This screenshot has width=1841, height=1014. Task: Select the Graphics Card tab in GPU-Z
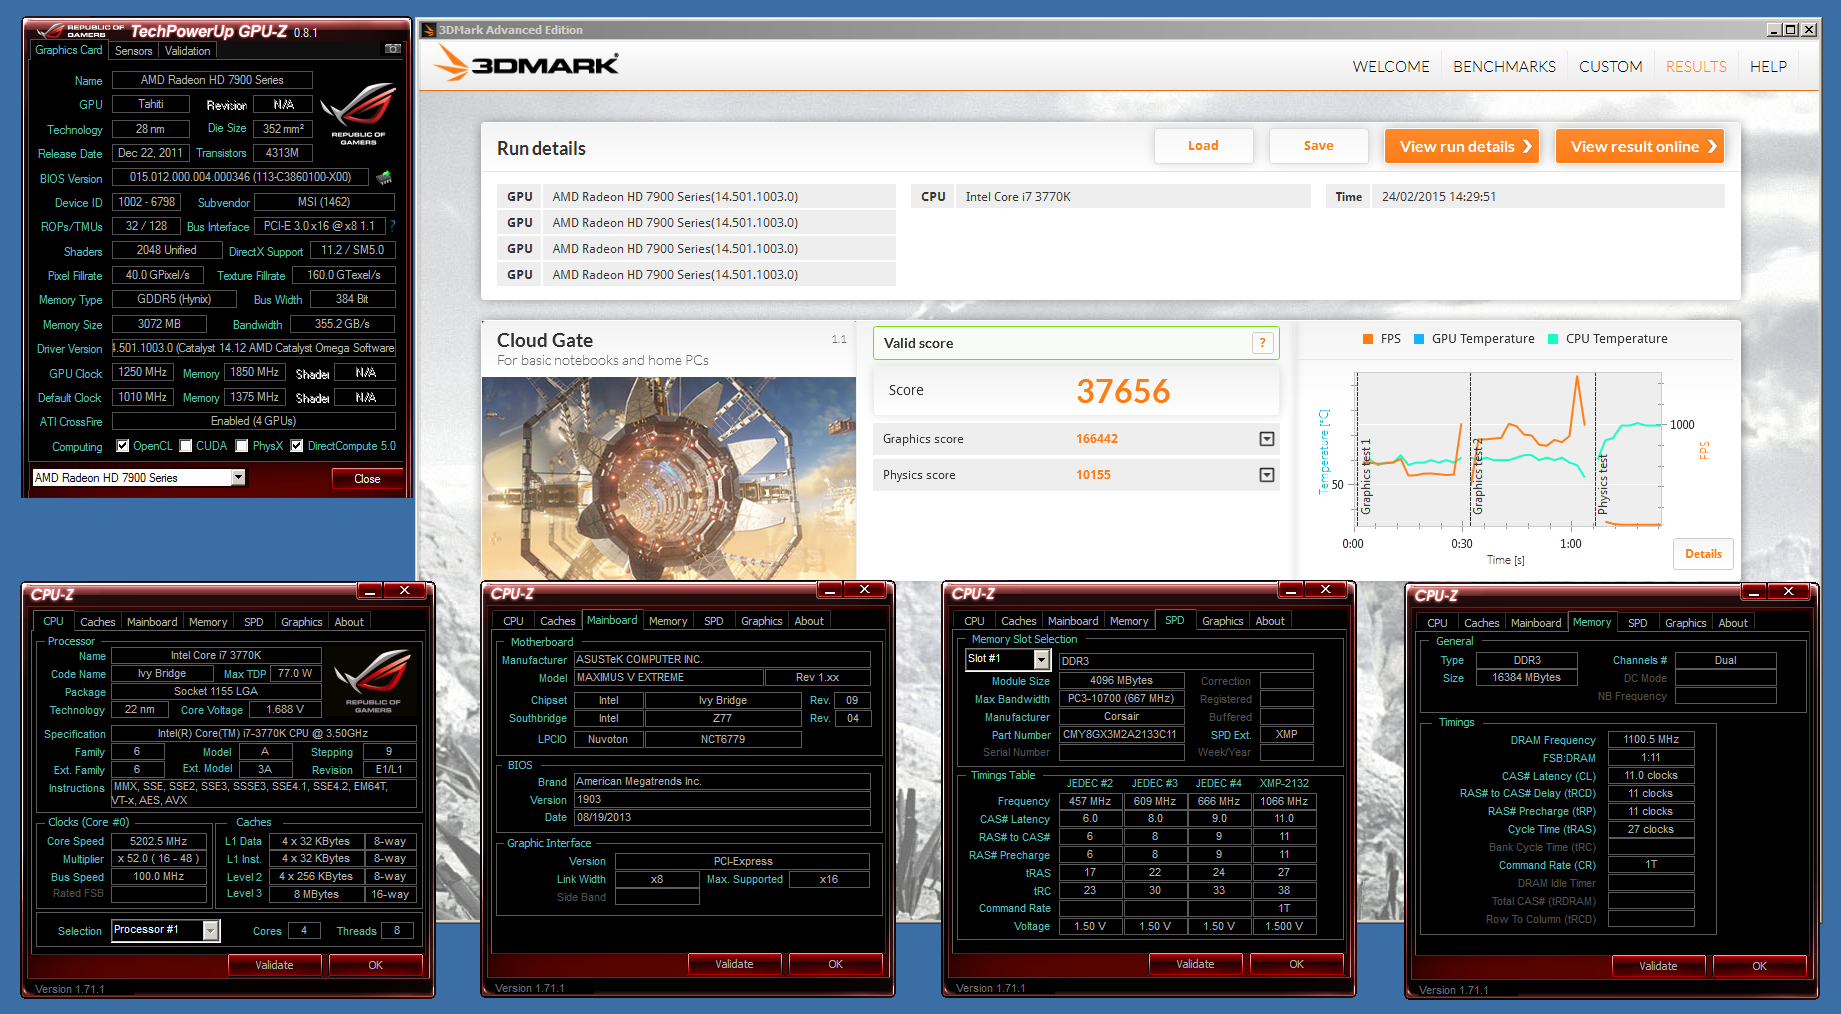pos(68,50)
